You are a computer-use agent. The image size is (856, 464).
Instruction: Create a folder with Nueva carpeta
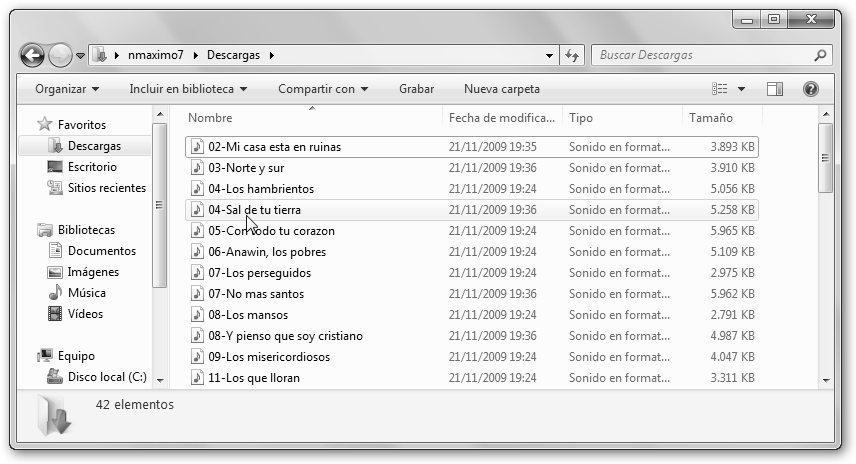pos(501,89)
